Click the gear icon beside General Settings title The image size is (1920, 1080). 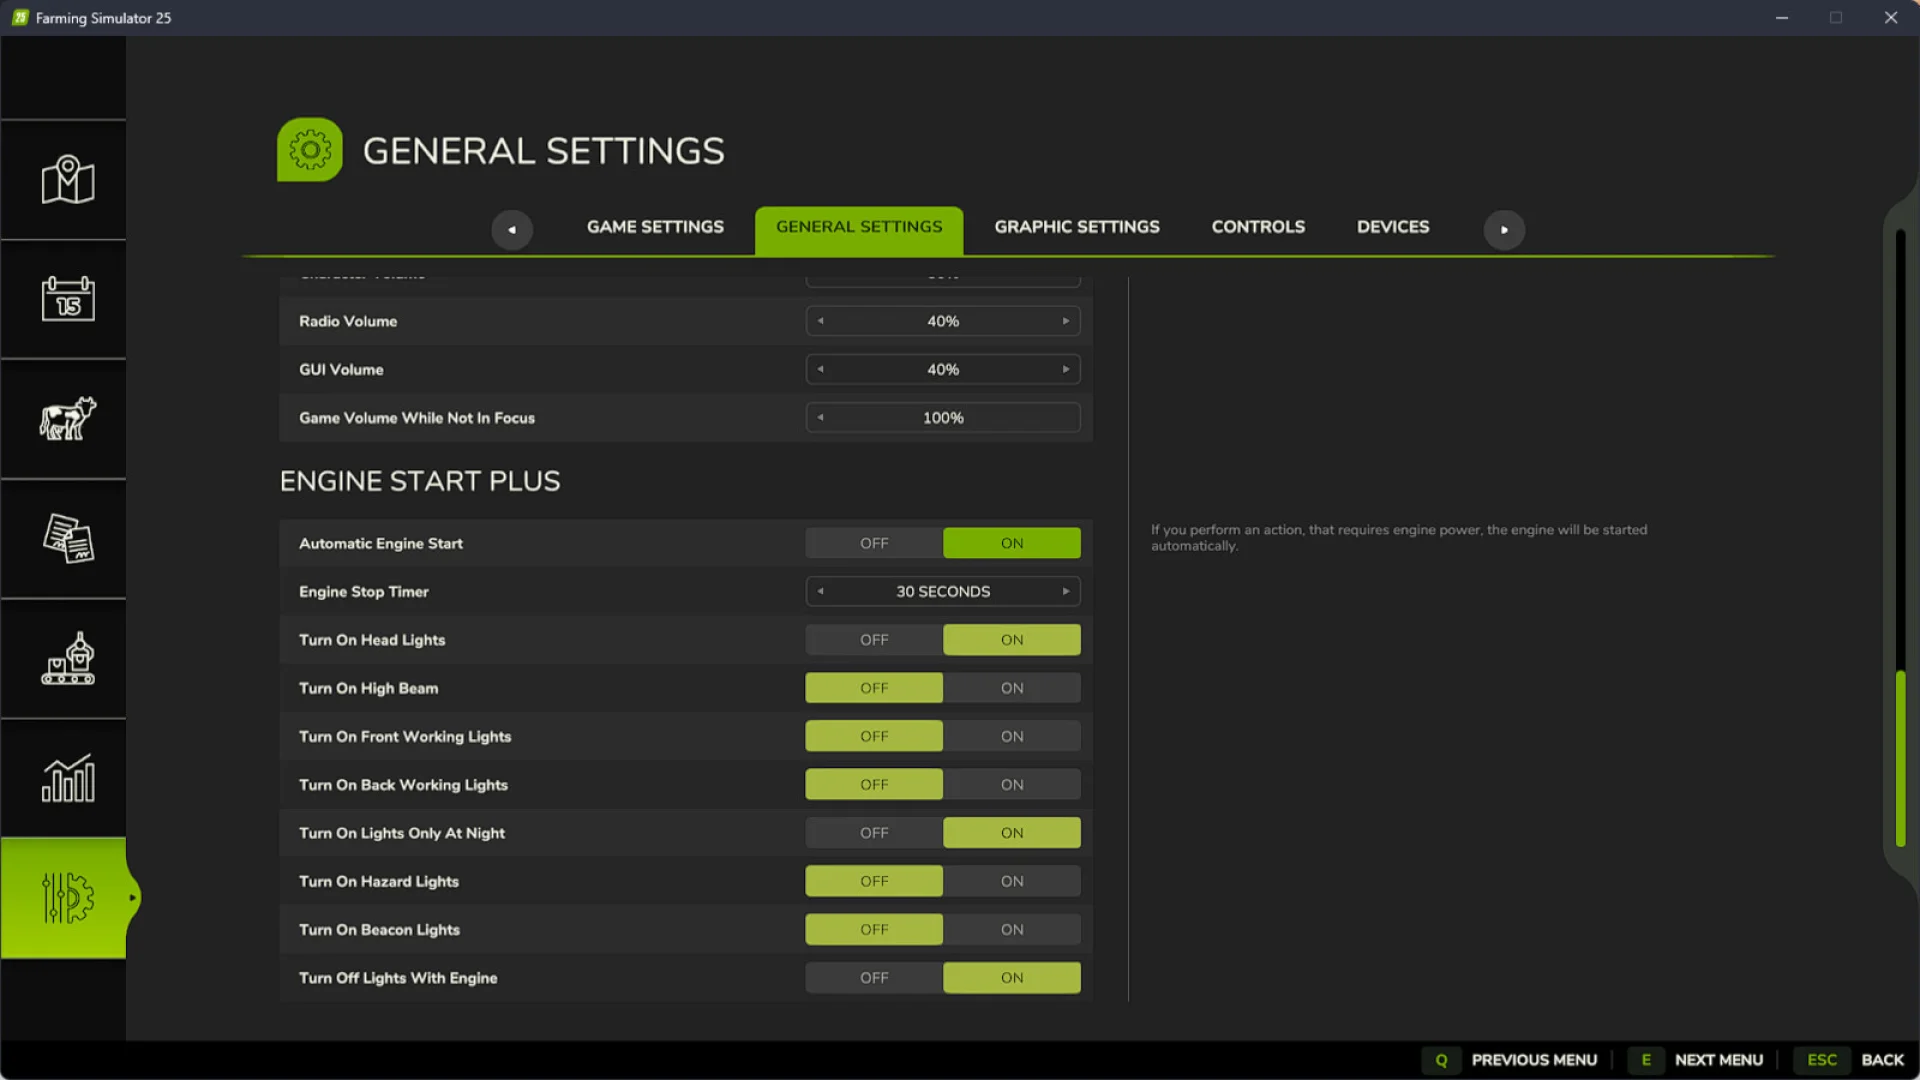(309, 149)
